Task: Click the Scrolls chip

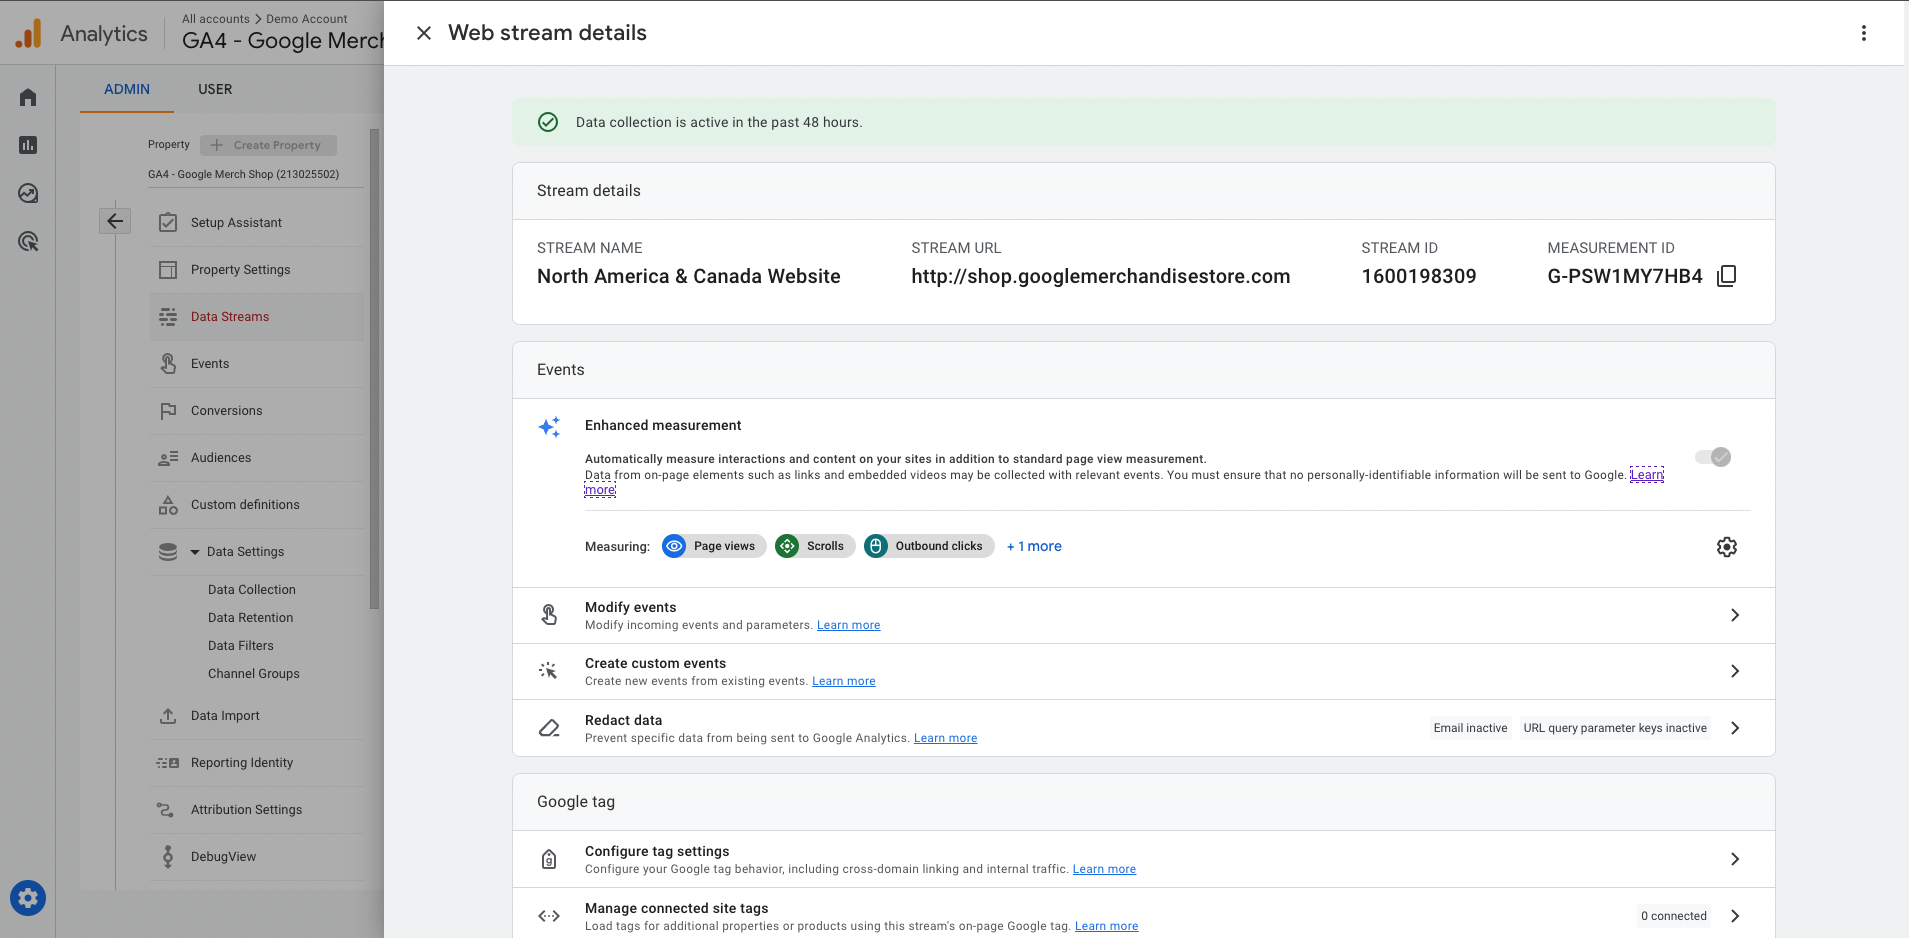Action: pos(815,546)
